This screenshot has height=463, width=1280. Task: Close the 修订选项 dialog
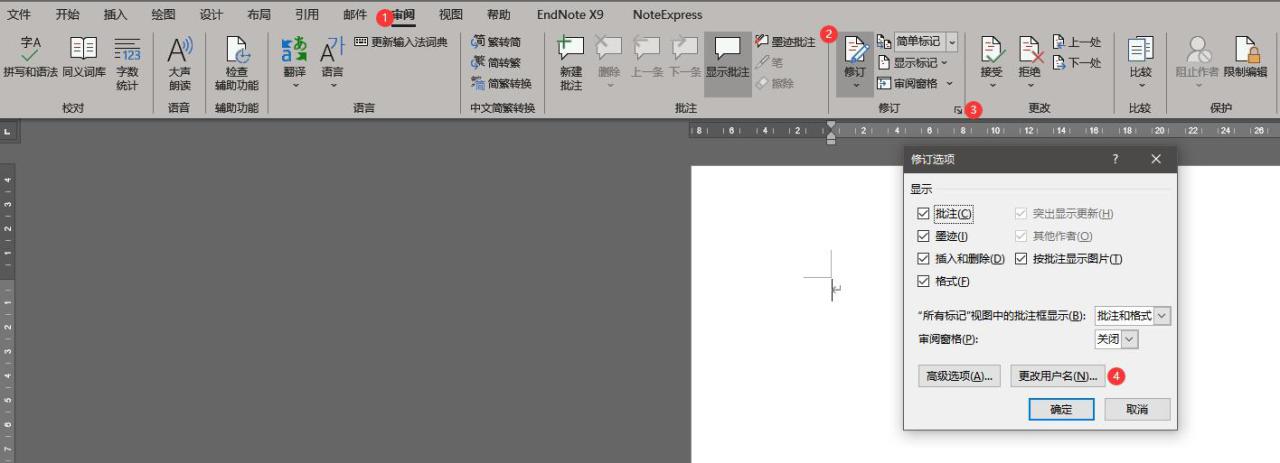point(1156,159)
